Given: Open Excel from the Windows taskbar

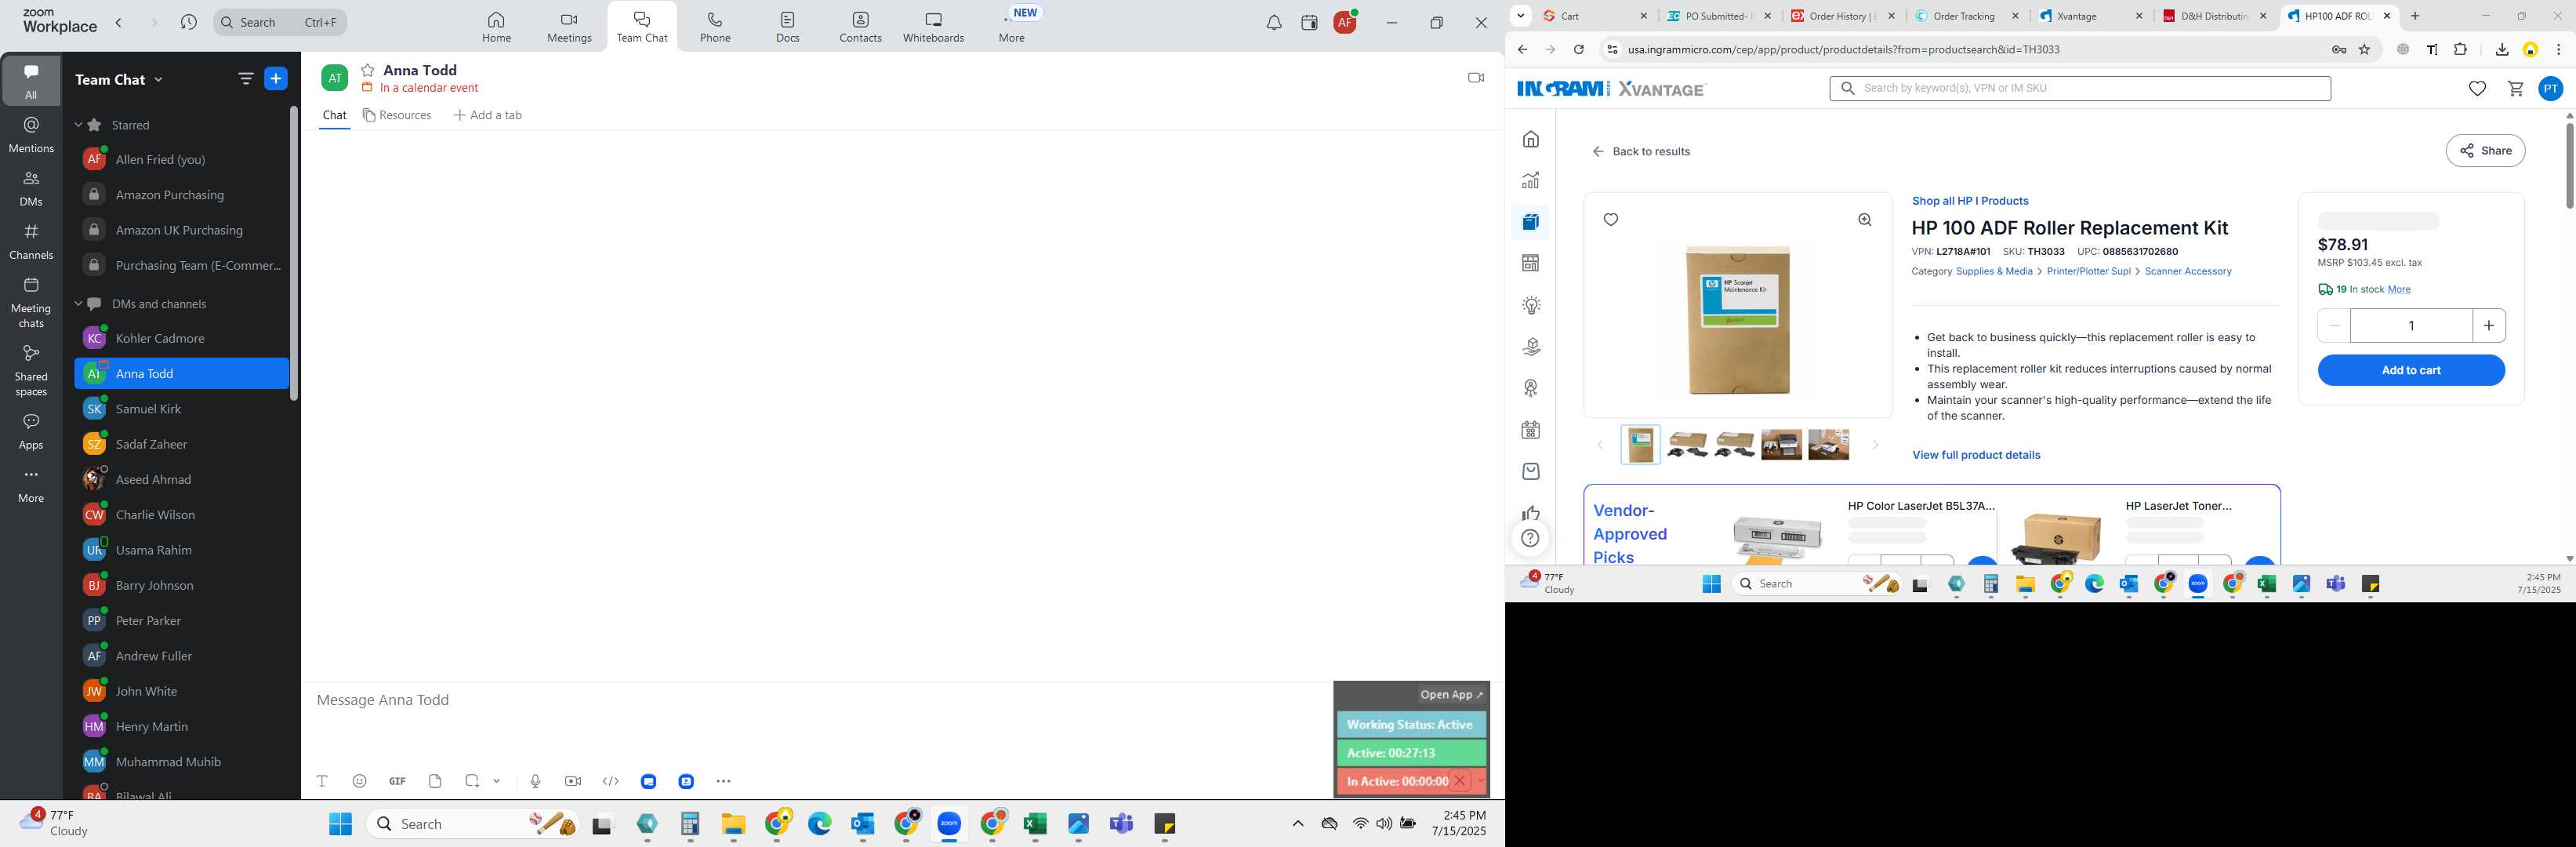Looking at the screenshot, I should [x=1035, y=824].
